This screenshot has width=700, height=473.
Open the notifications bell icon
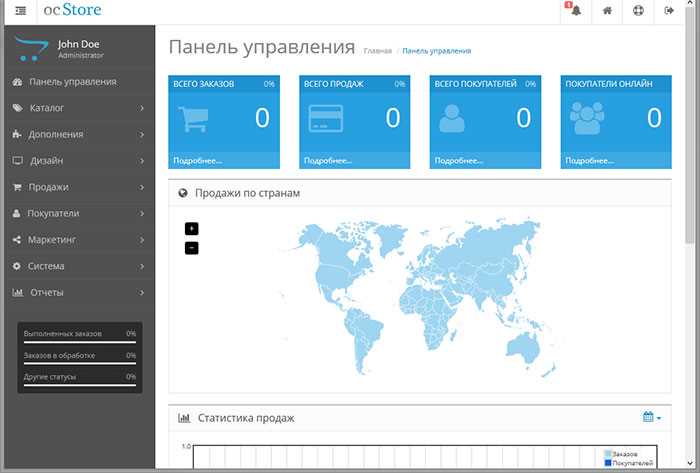[575, 10]
